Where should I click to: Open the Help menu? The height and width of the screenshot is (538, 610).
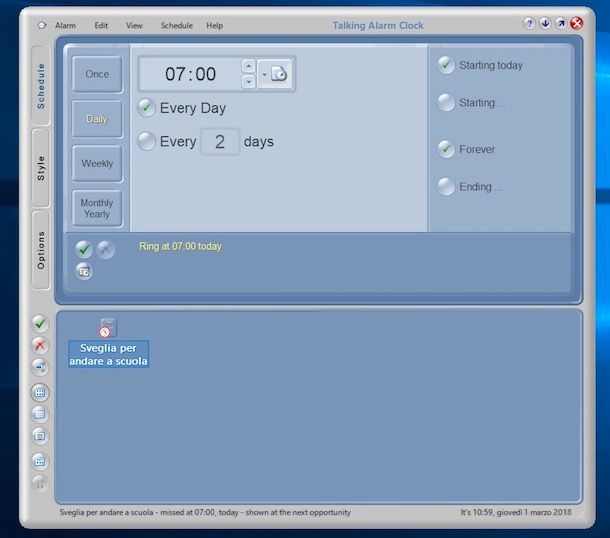(214, 26)
